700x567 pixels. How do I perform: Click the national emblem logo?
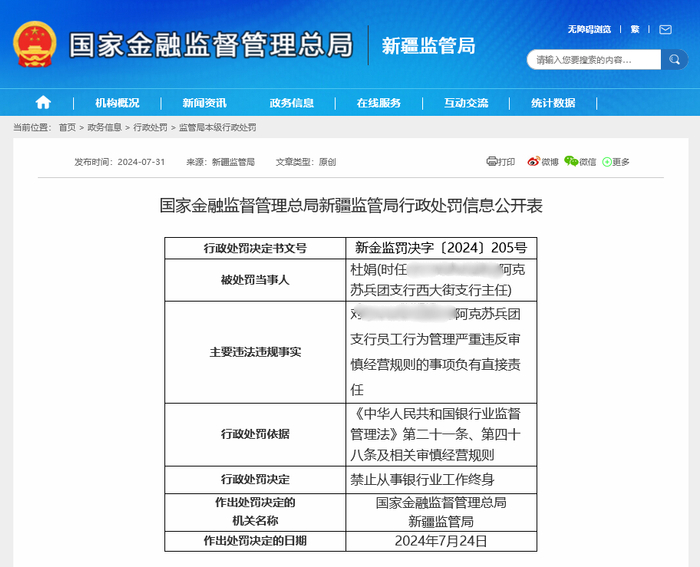(35, 44)
